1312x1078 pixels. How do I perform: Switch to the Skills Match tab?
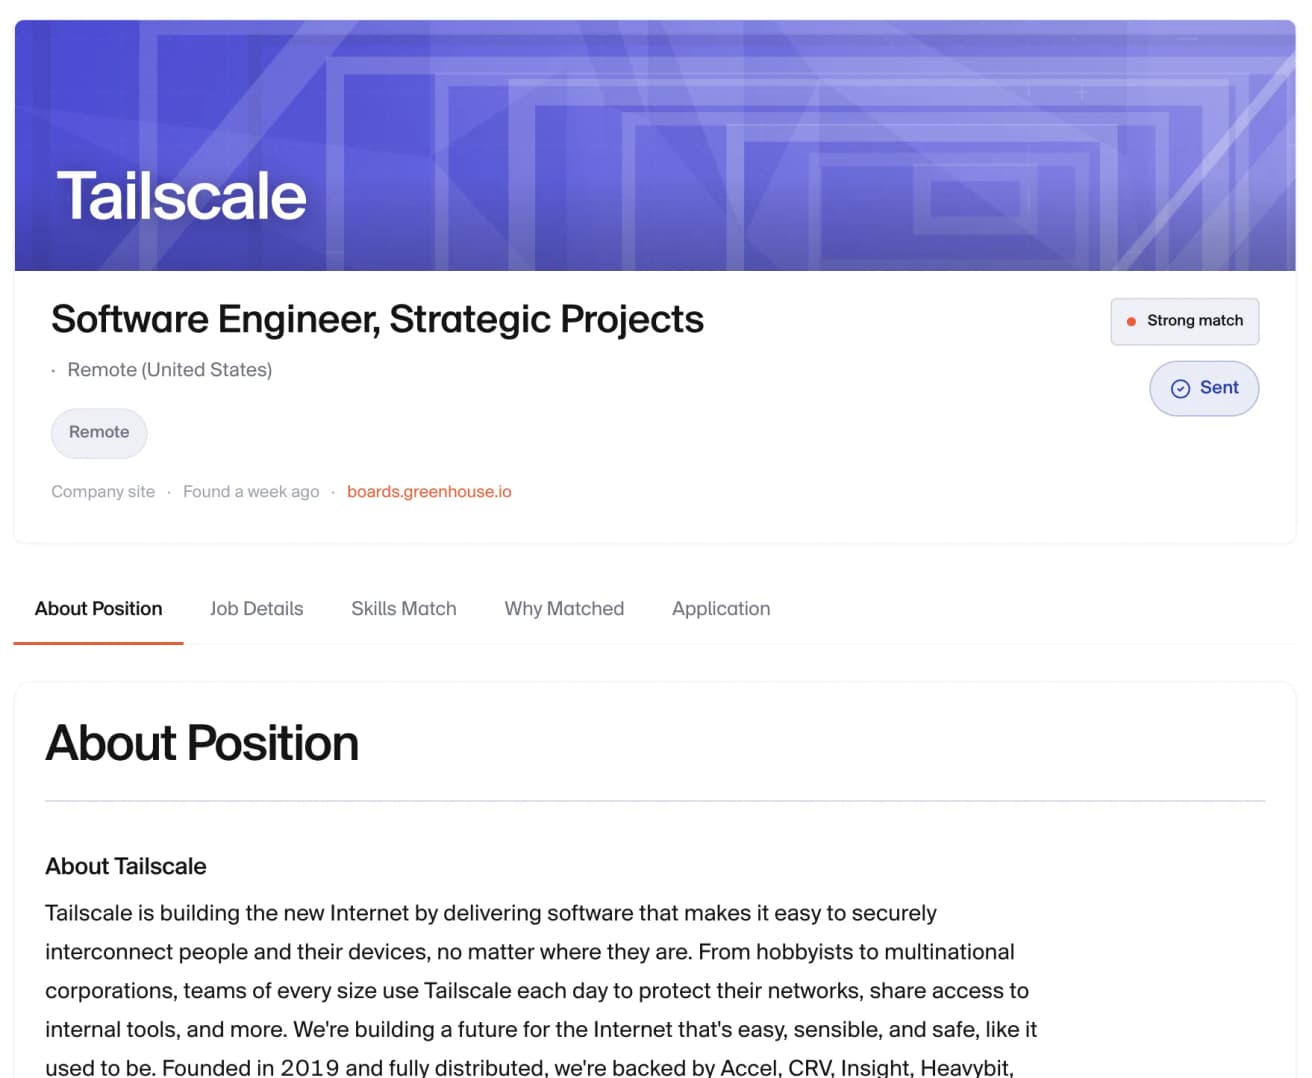coord(404,609)
